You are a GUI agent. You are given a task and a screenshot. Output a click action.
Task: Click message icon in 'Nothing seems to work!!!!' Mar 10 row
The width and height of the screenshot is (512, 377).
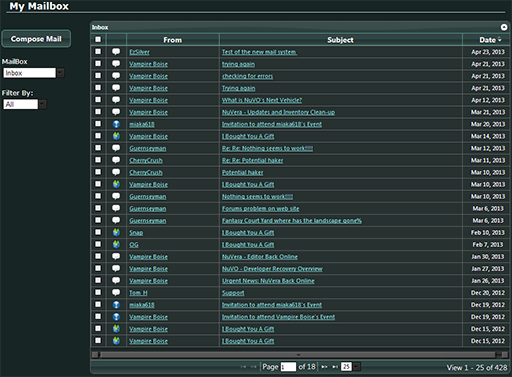click(x=116, y=196)
